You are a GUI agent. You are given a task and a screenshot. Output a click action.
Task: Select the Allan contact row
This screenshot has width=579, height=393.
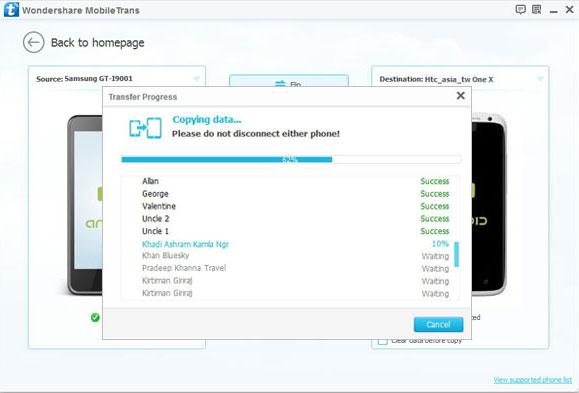pyautogui.click(x=290, y=181)
